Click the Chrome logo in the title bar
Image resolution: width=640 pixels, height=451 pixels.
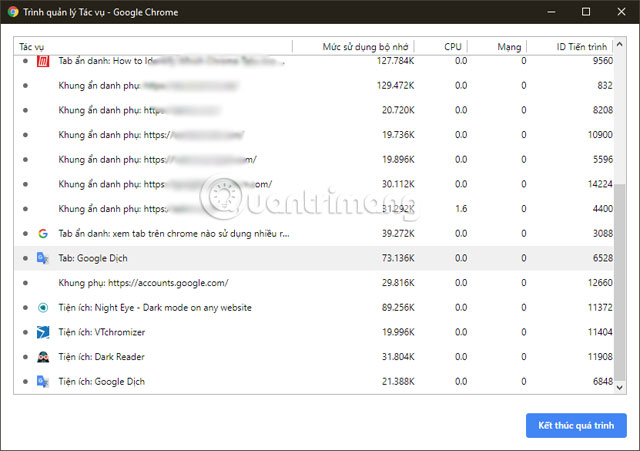coord(13,12)
